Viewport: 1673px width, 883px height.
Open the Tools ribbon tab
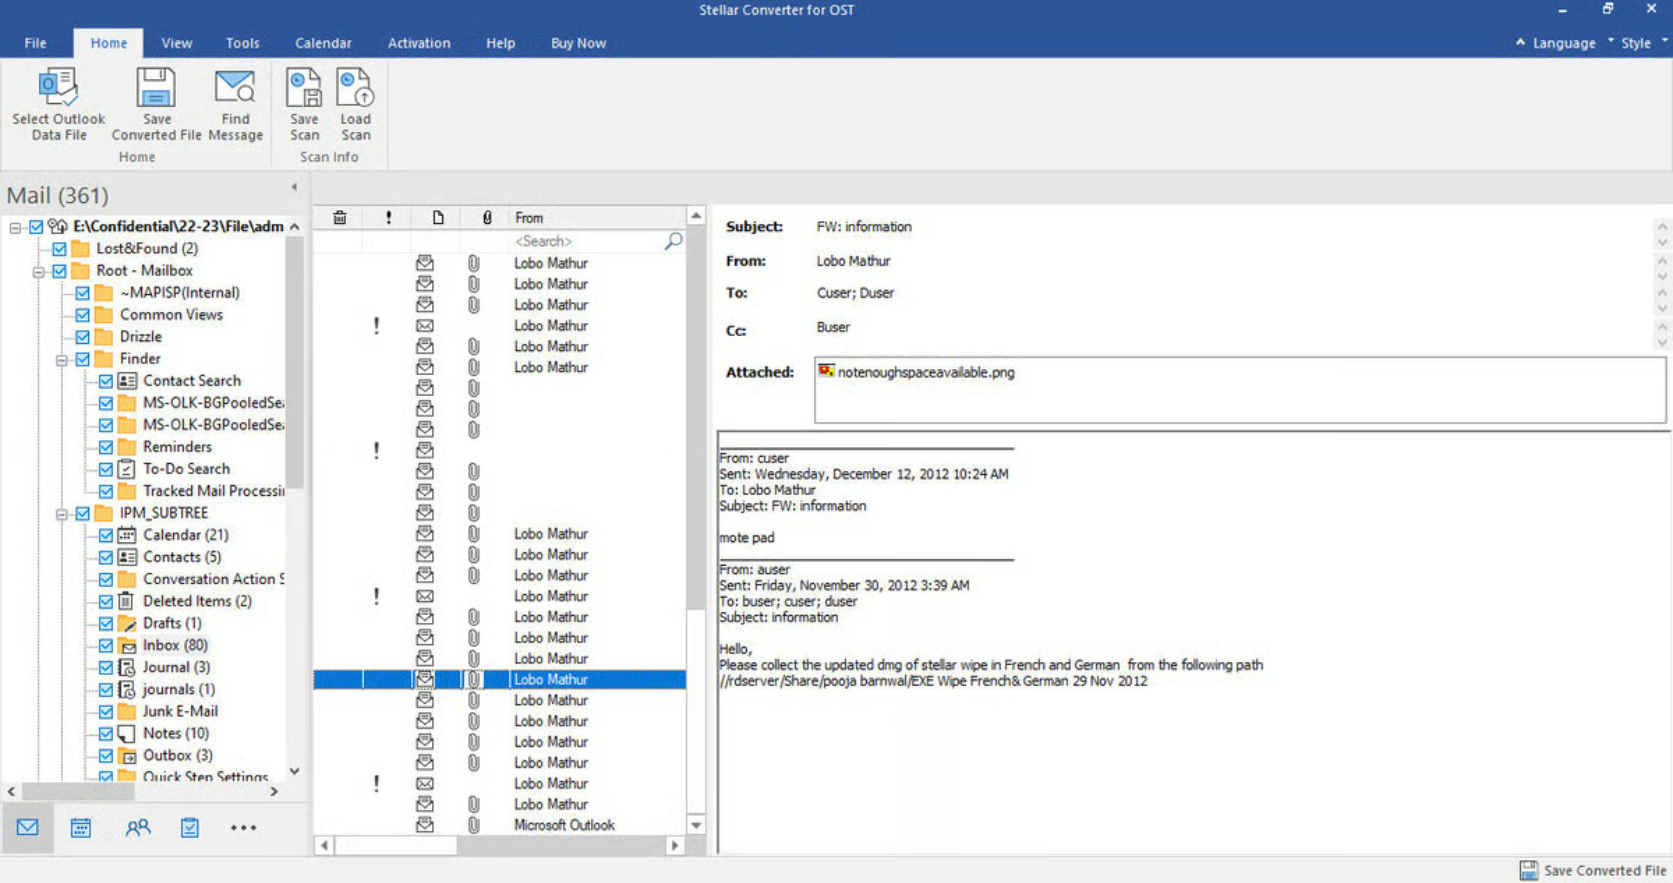tap(242, 43)
